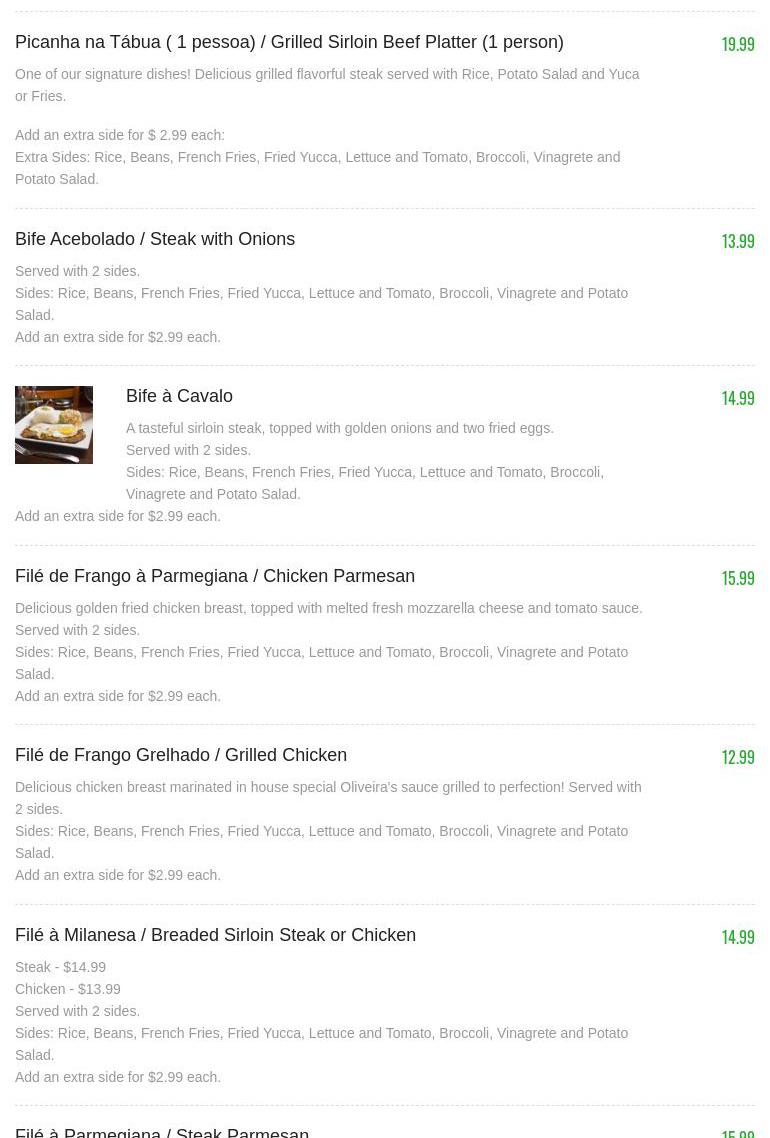Image resolution: width=770 pixels, height=1138 pixels.
Task: Click the 15.99 price for Chicken Parmesan
Action: [738, 578]
